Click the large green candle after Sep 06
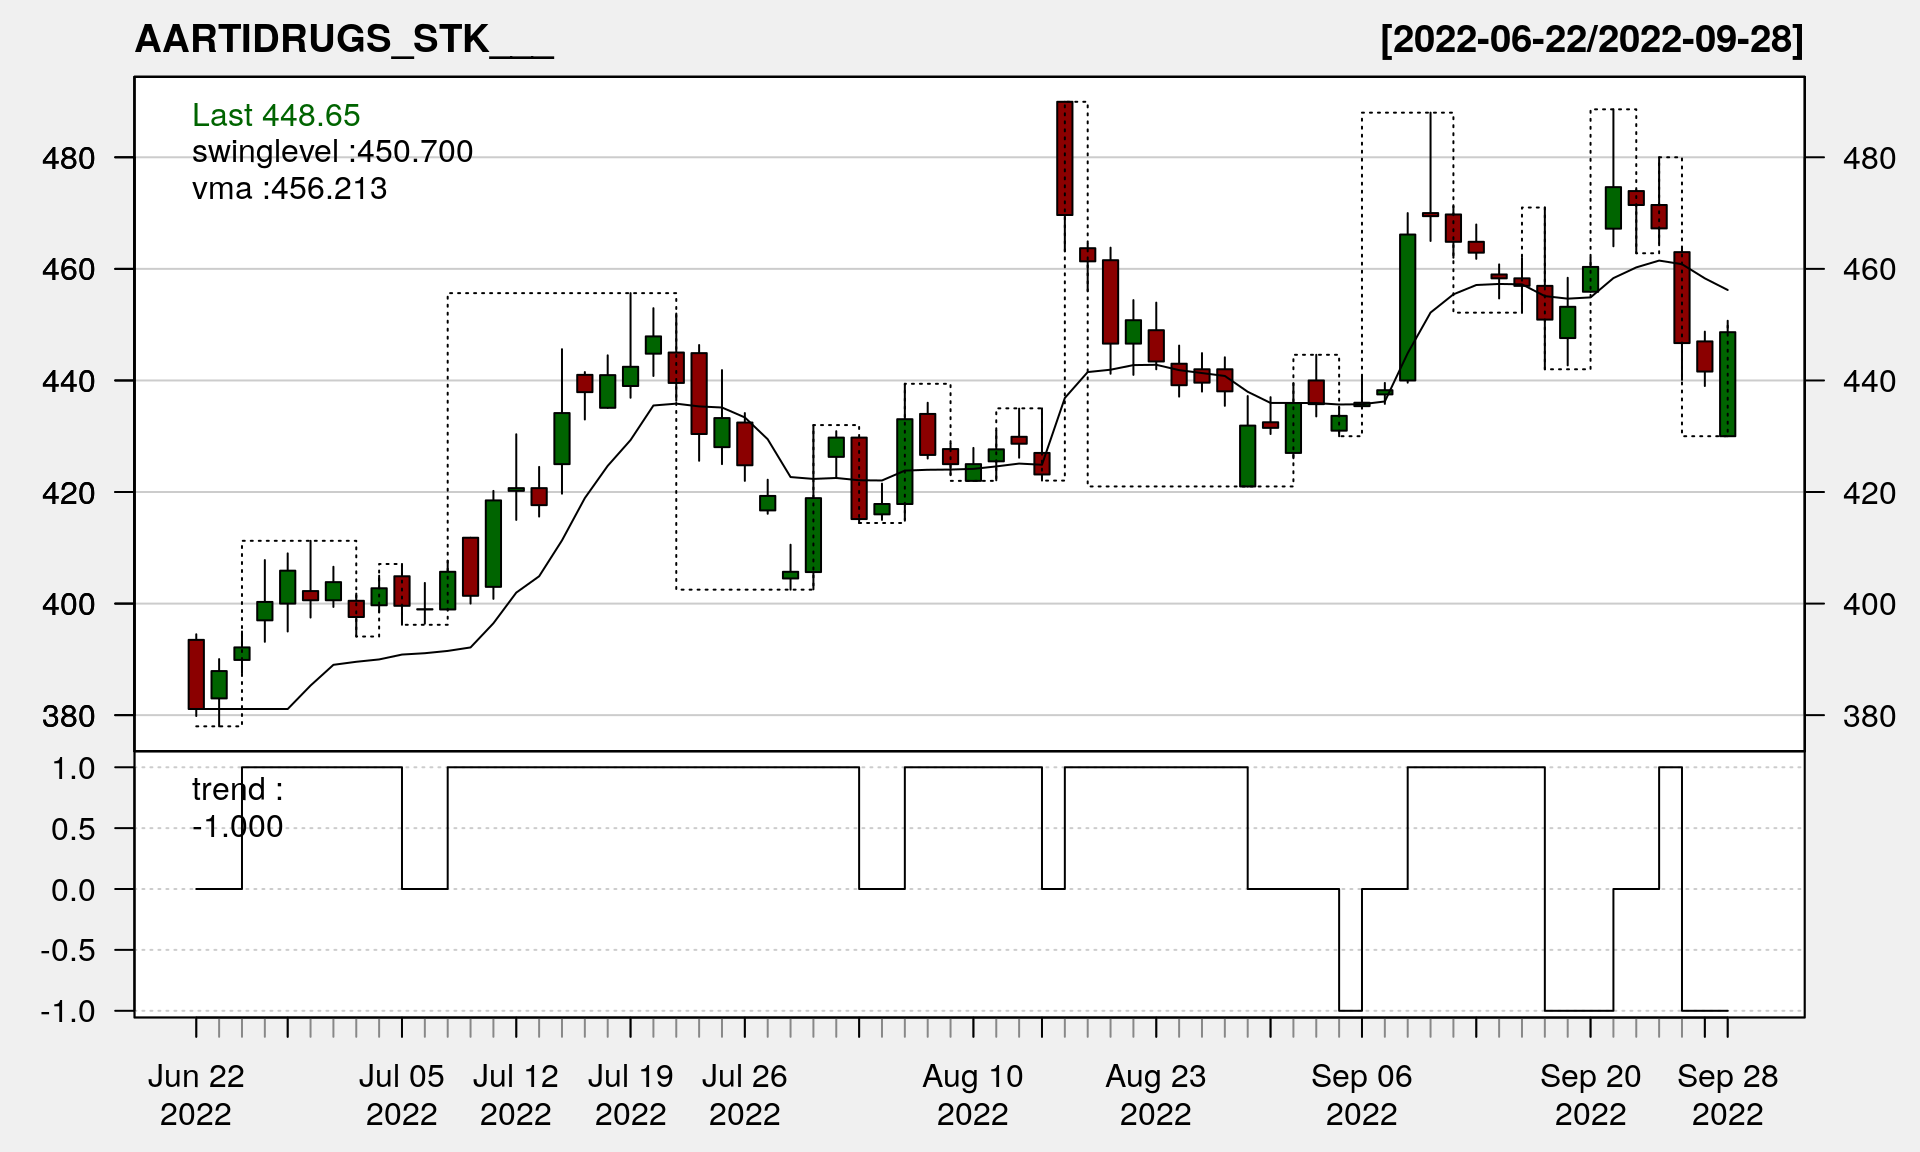Image resolution: width=1920 pixels, height=1152 pixels. coord(1407,308)
